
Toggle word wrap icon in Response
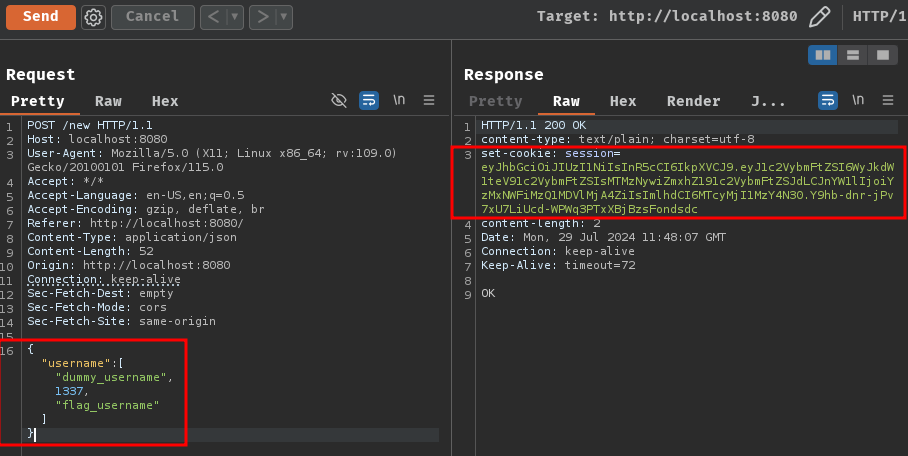click(828, 100)
